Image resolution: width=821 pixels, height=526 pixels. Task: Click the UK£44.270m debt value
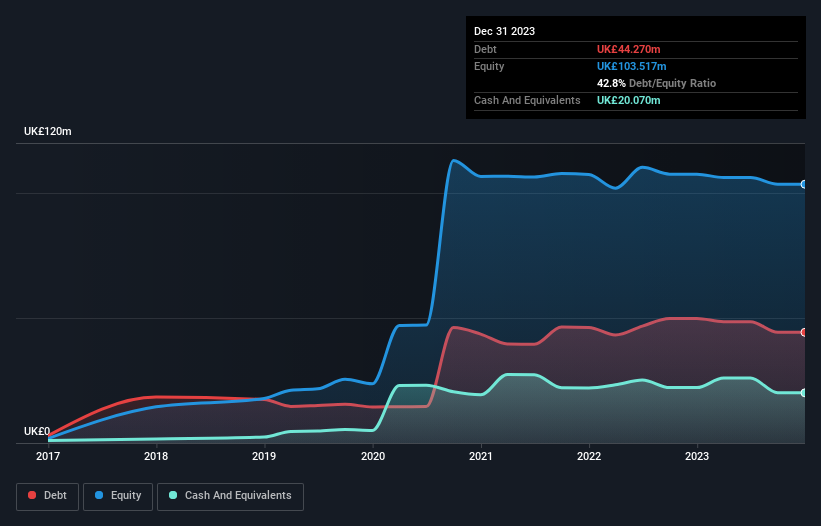click(x=628, y=49)
